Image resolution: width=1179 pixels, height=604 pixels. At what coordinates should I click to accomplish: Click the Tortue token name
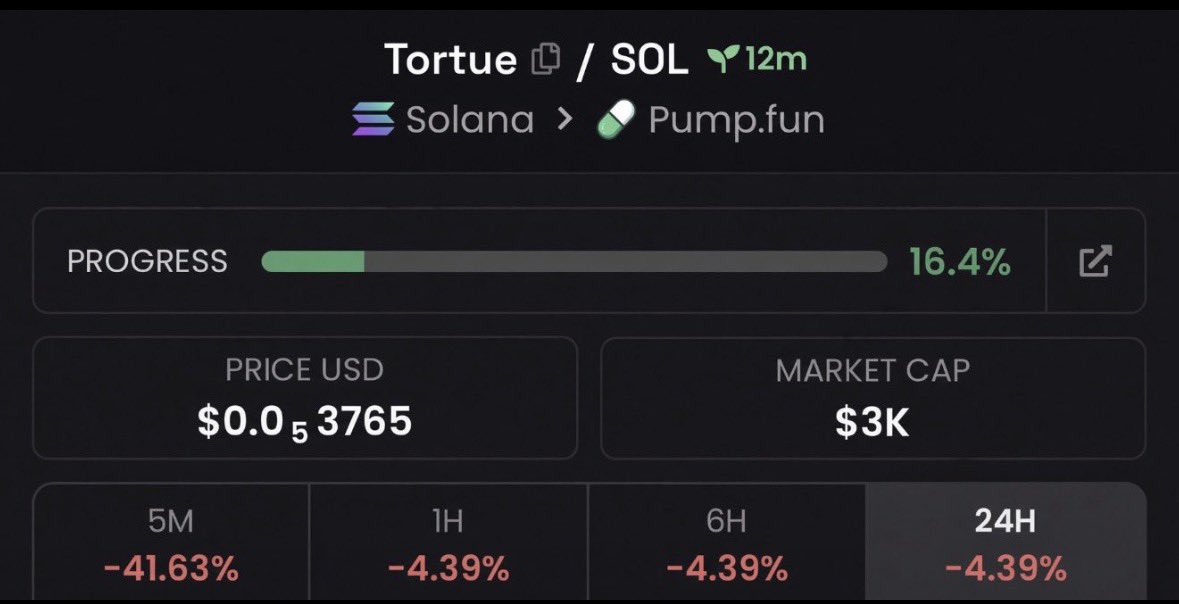pyautogui.click(x=450, y=59)
